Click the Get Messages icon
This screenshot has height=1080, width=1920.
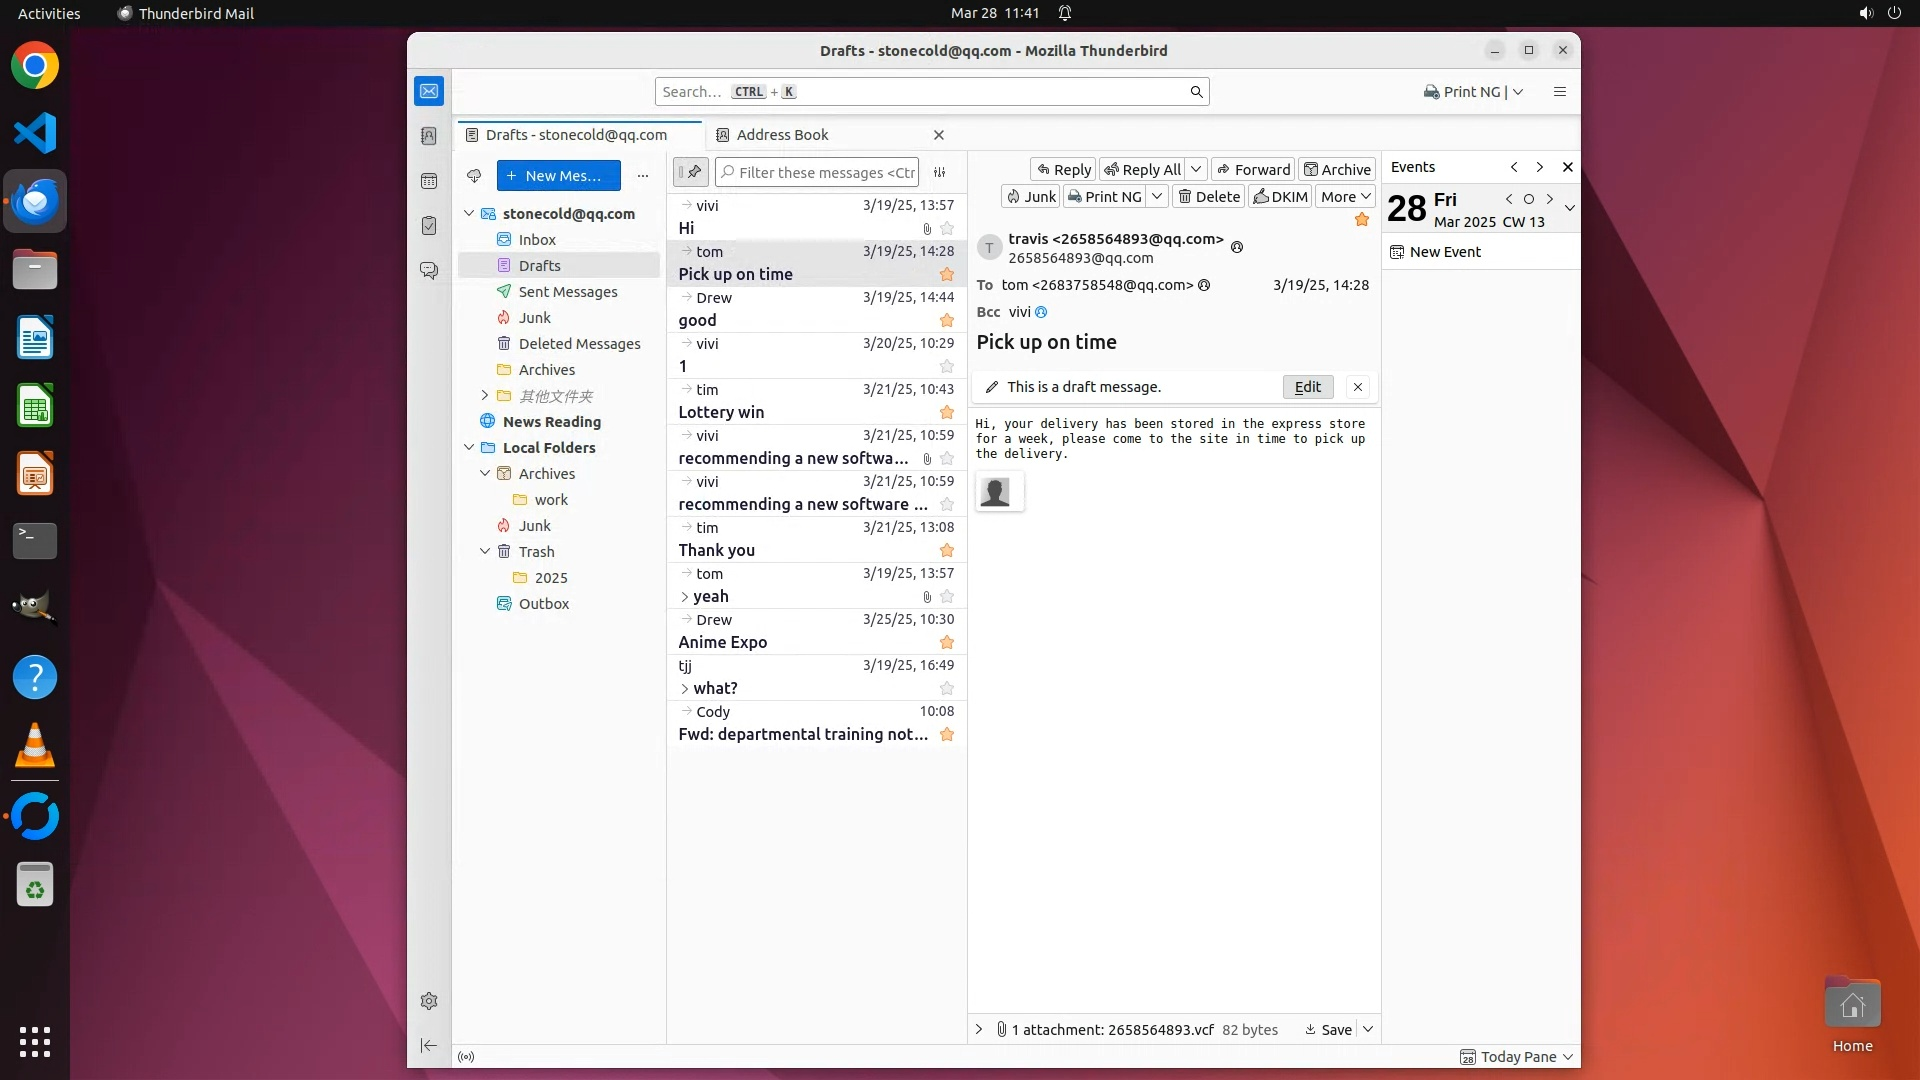pos(474,176)
